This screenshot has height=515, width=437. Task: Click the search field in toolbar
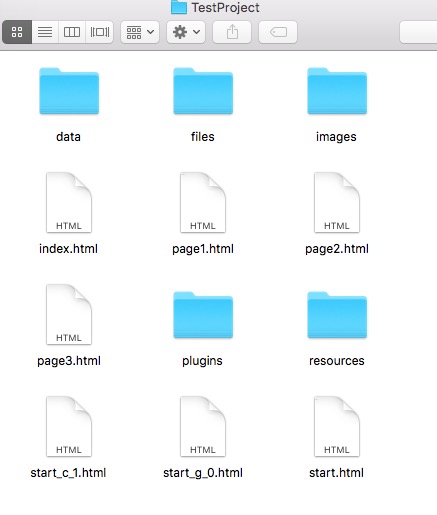(418, 32)
